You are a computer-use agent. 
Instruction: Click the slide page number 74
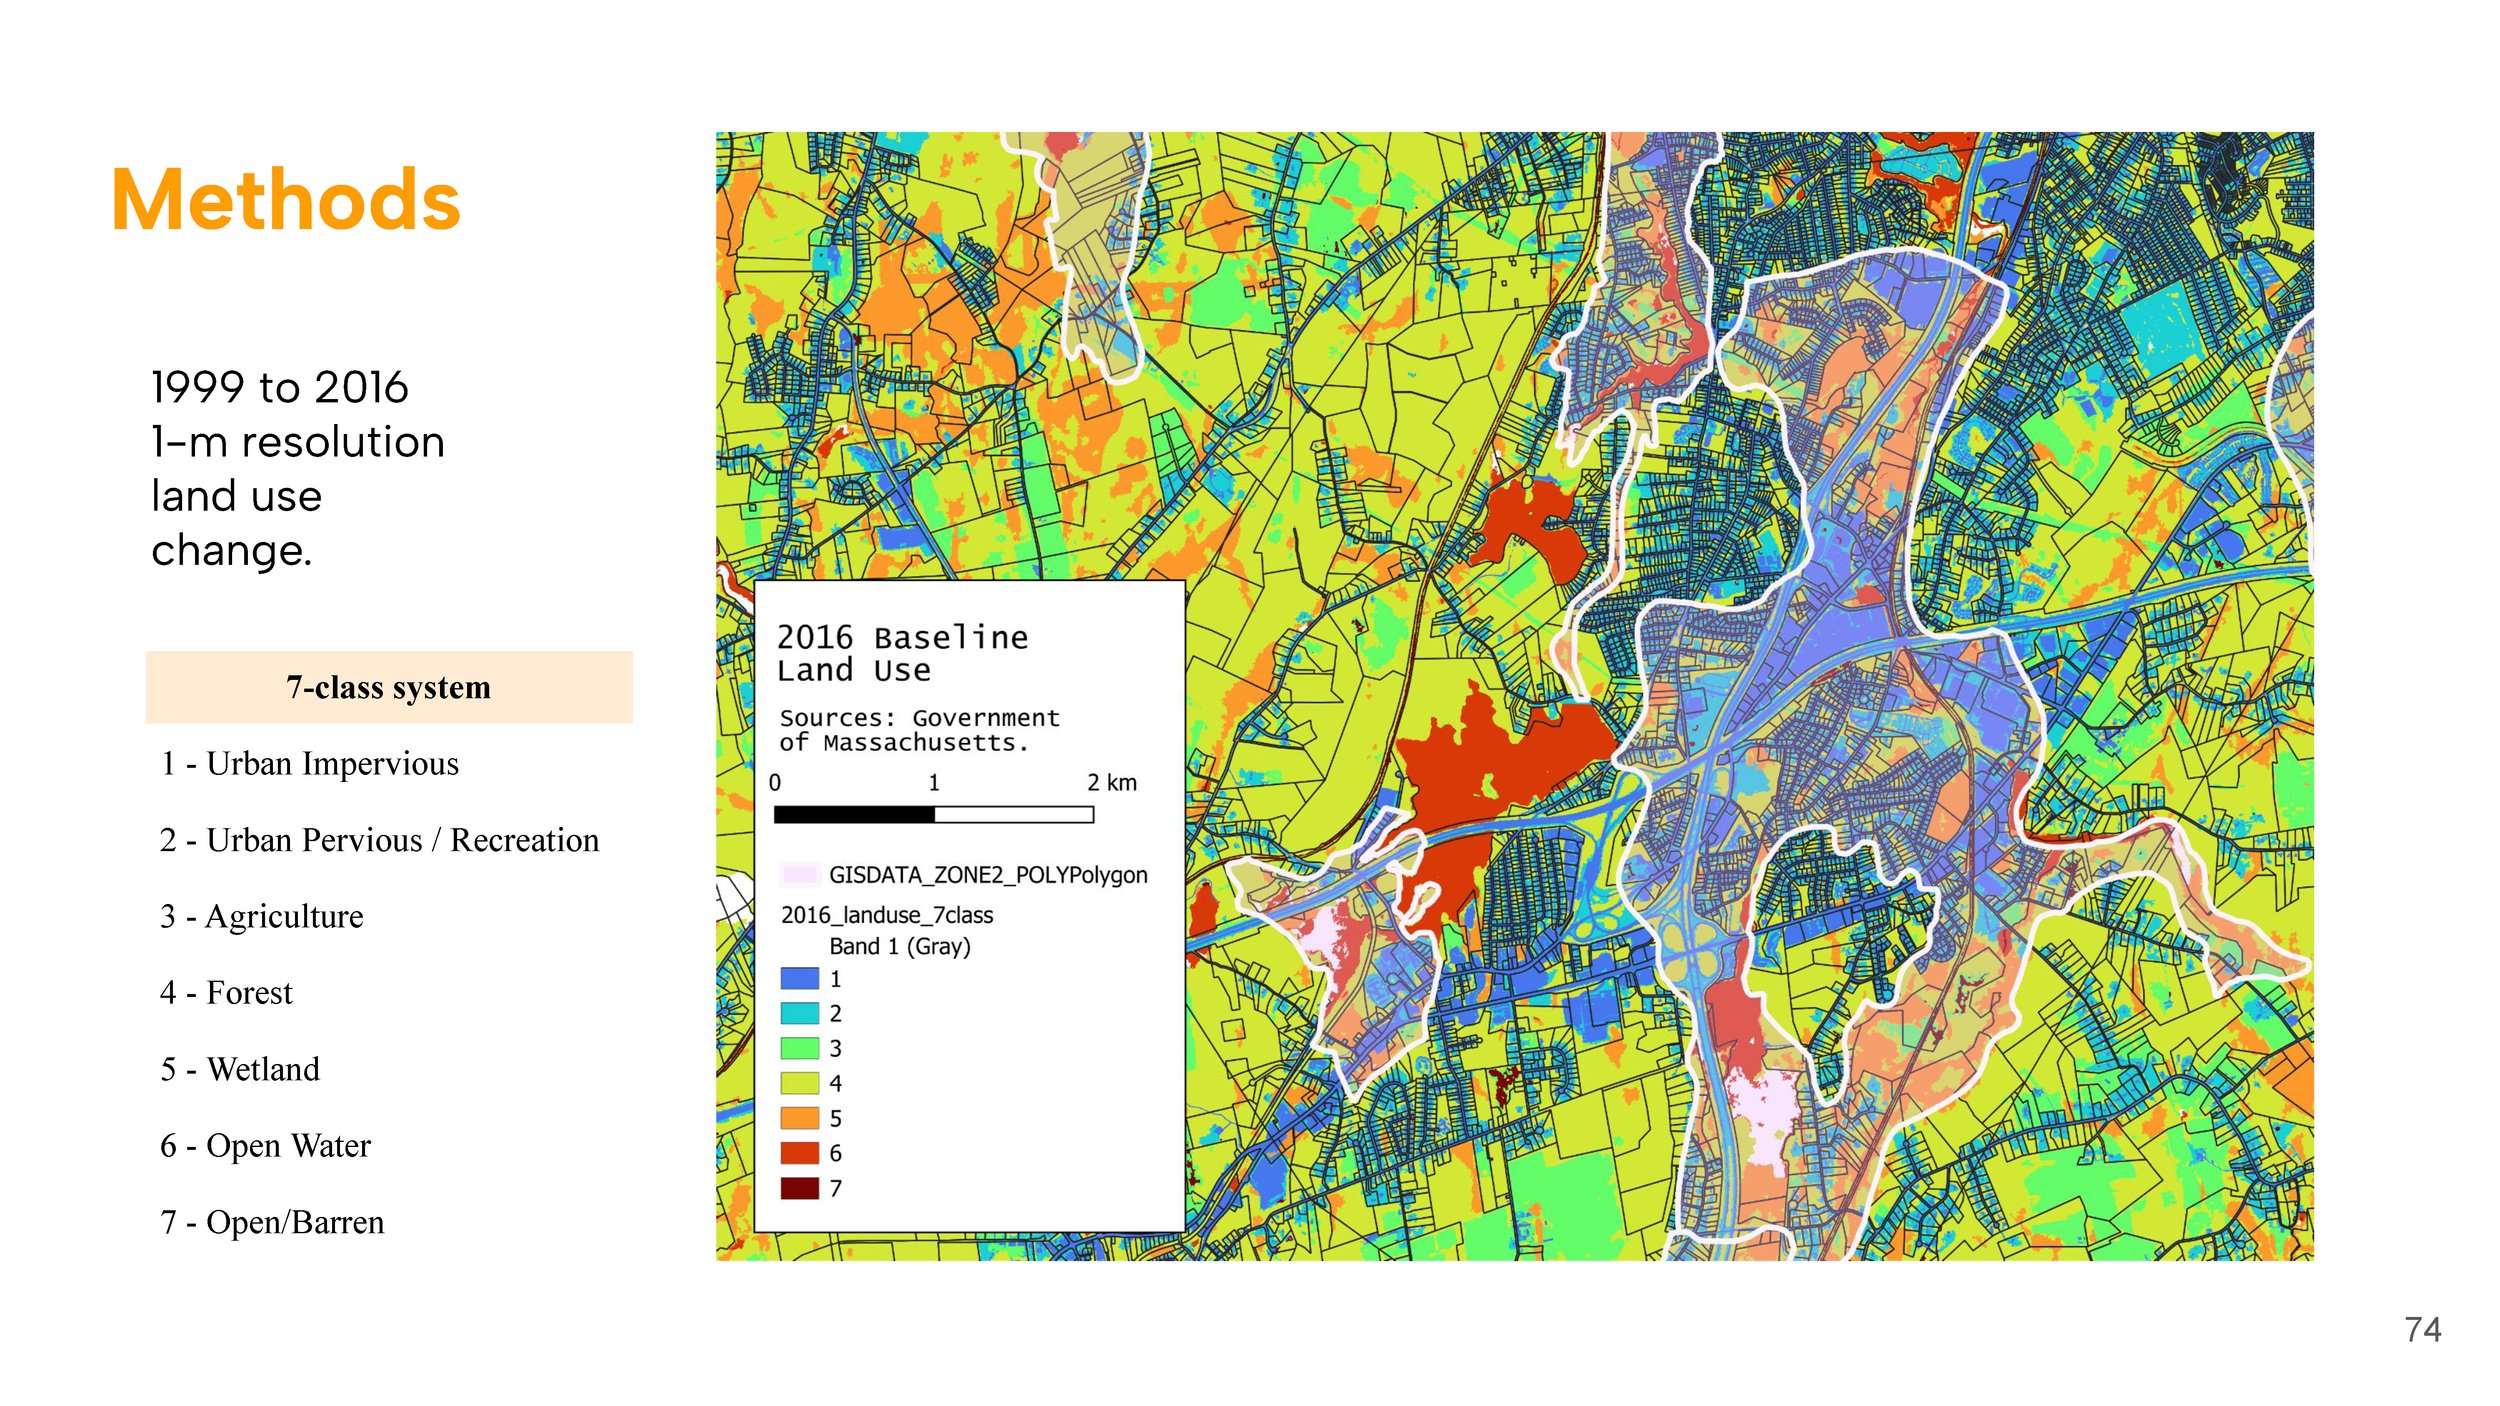(x=2423, y=1330)
